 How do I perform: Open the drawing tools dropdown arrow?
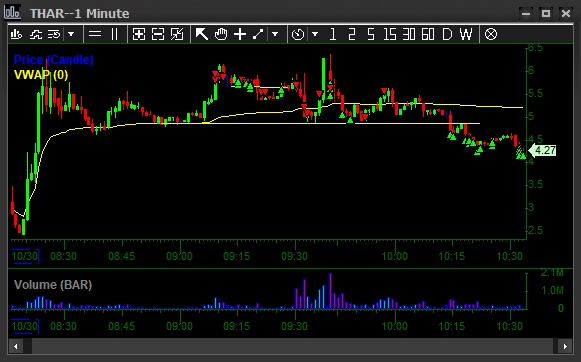click(x=275, y=34)
